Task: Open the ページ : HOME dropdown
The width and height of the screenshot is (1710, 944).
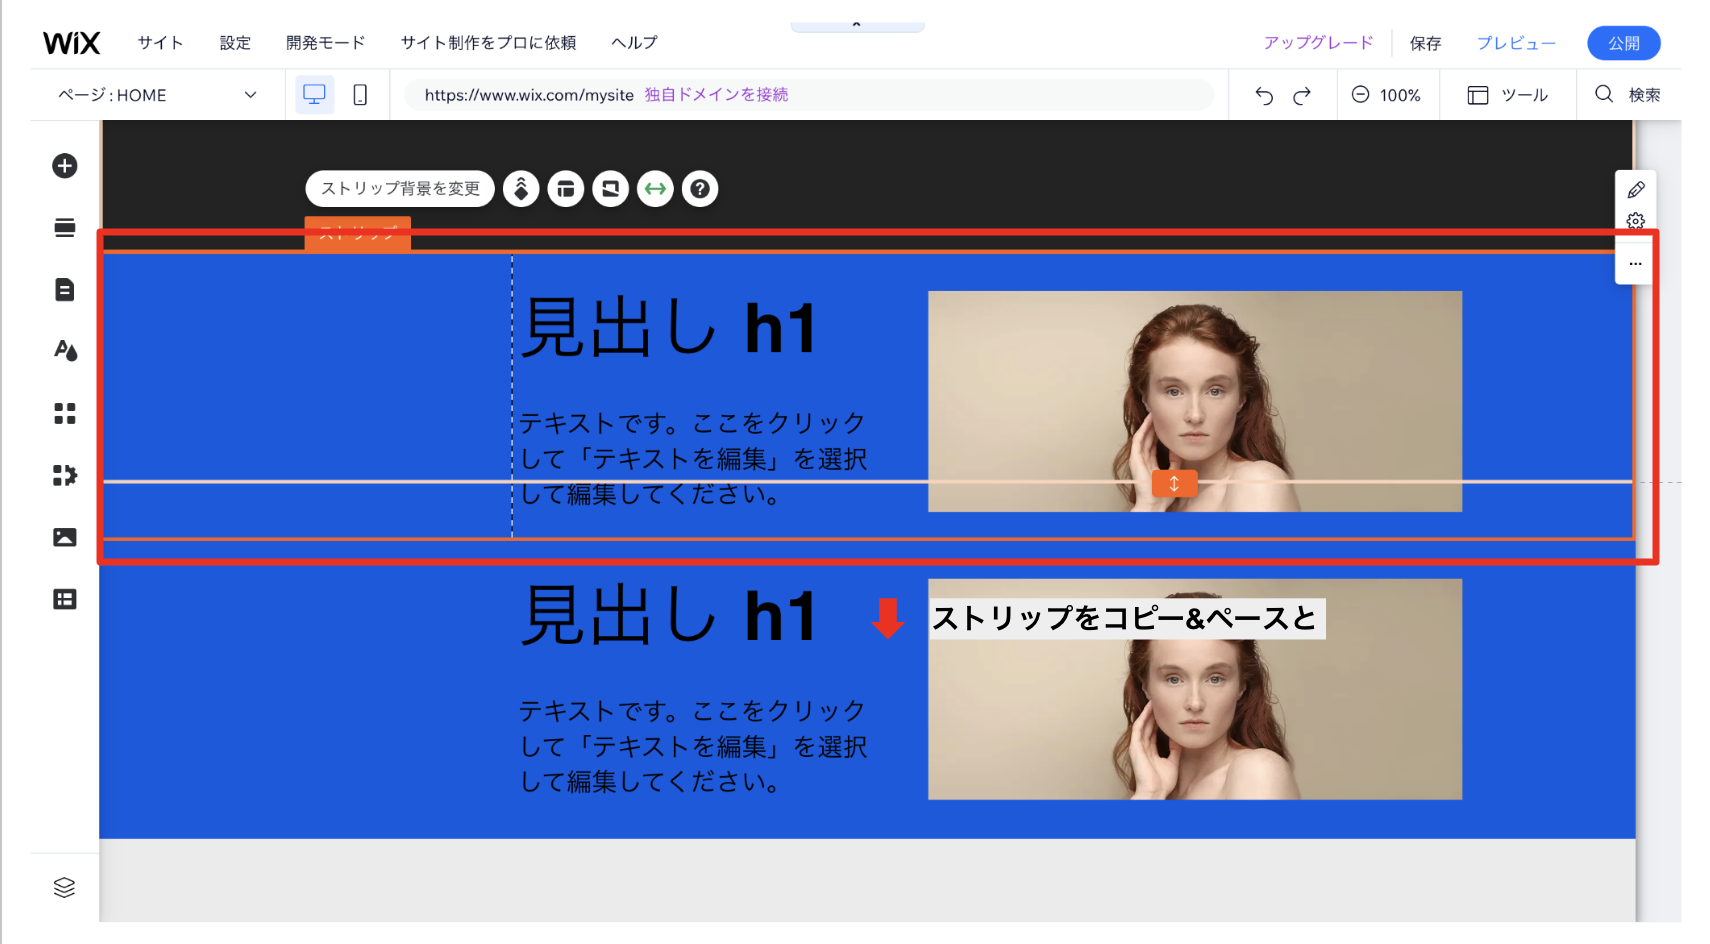Action: [155, 94]
